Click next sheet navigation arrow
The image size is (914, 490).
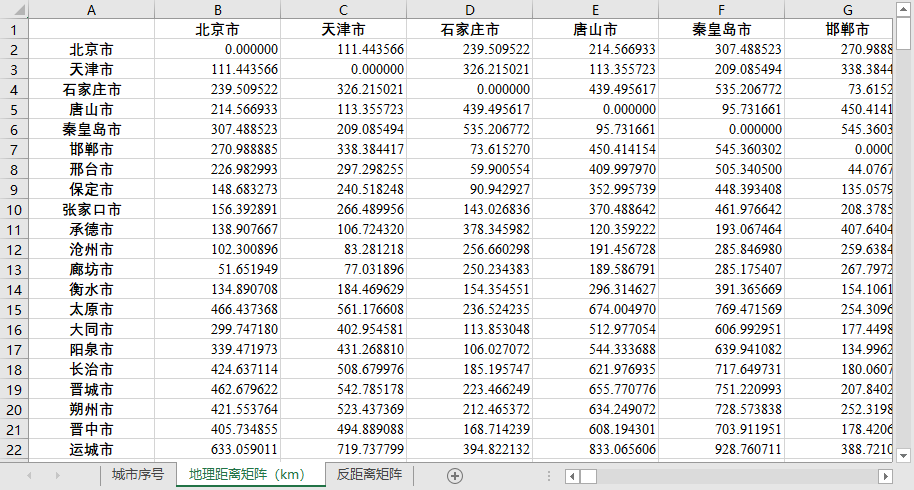click(57, 476)
